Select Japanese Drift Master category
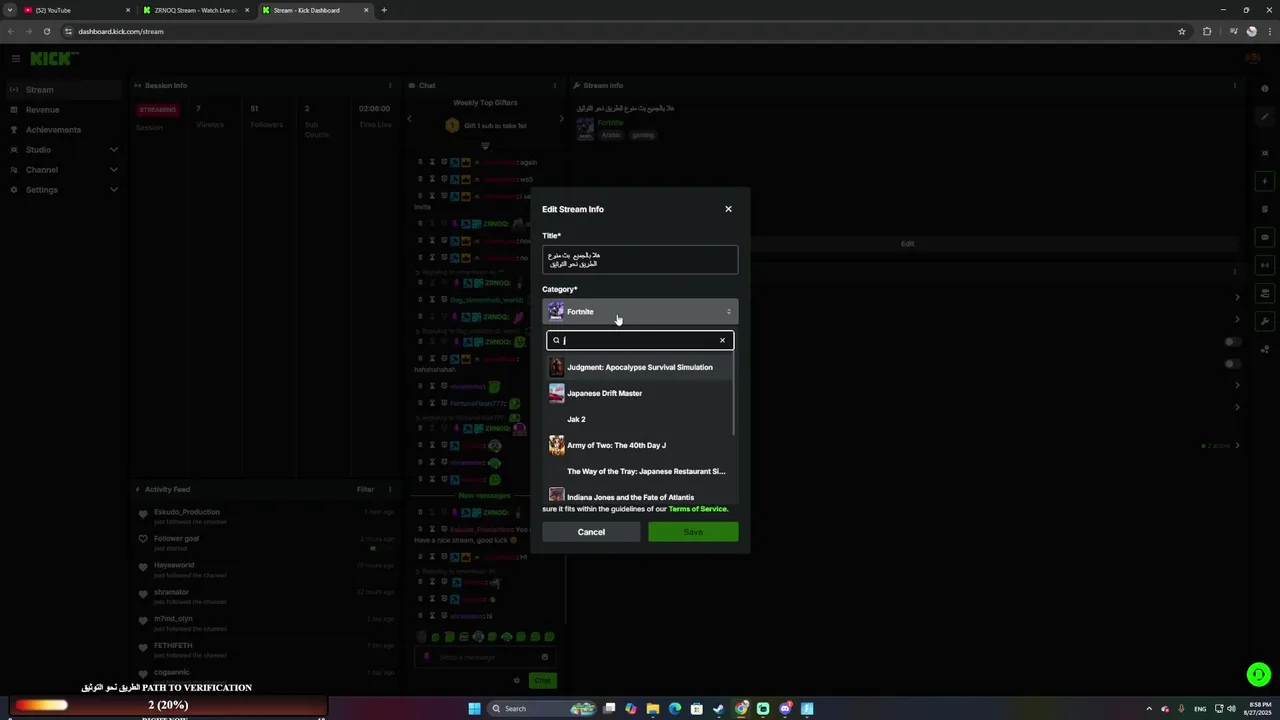 point(640,393)
